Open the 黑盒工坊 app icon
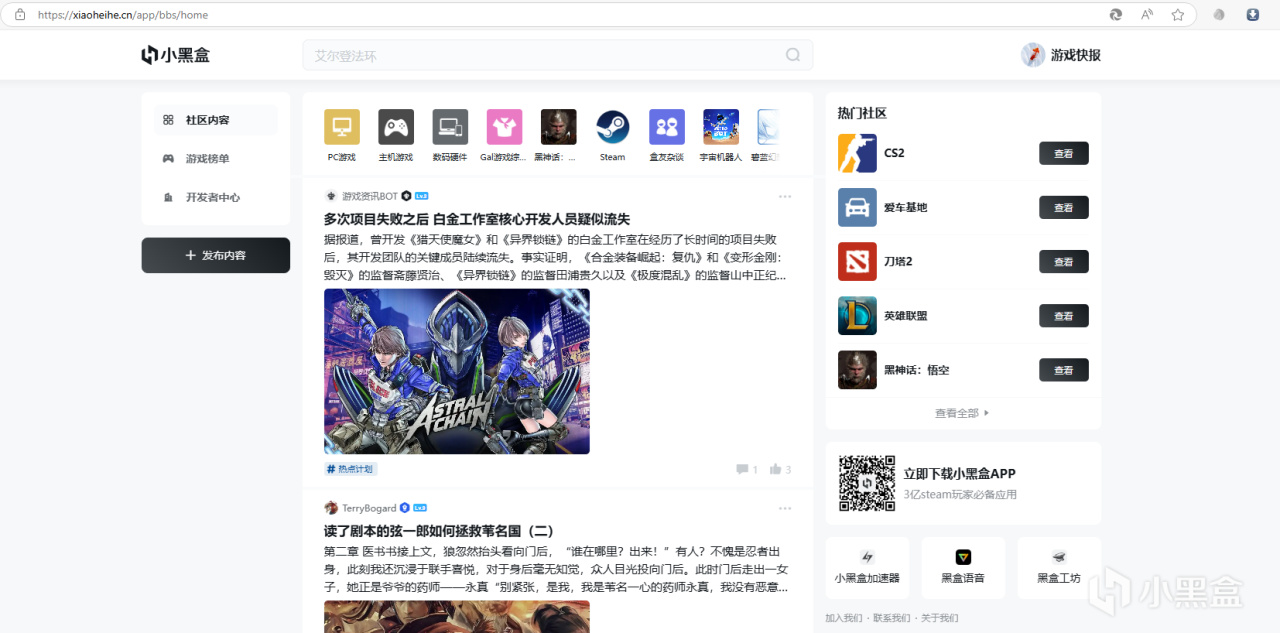1280x633 pixels. click(x=1059, y=557)
